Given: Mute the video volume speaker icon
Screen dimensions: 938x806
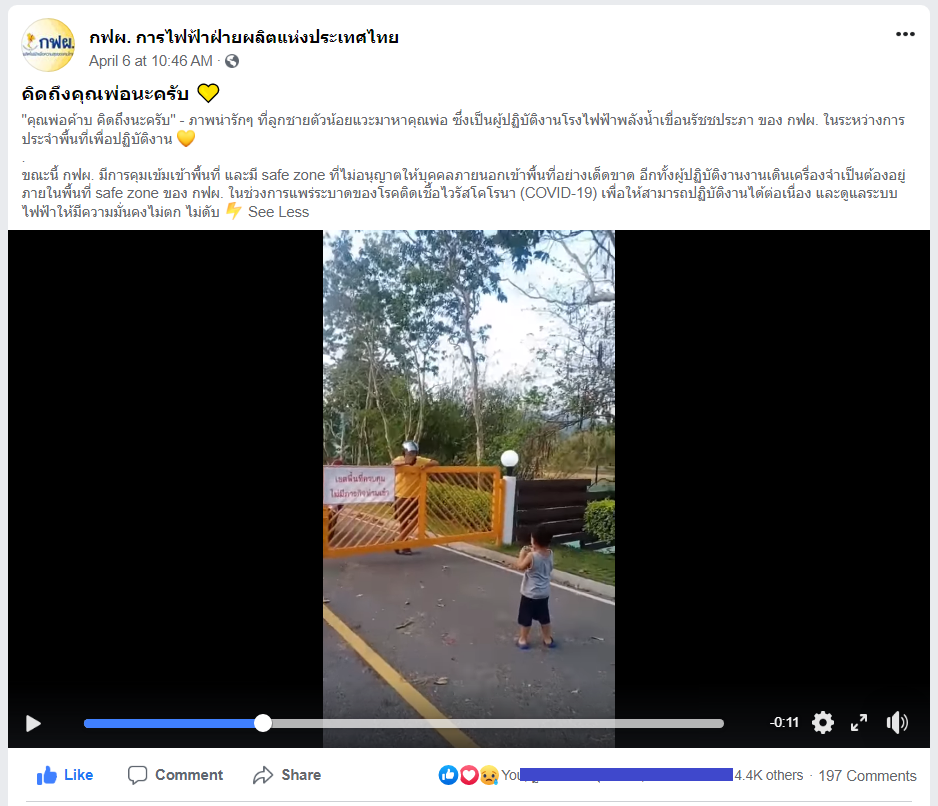Looking at the screenshot, I should click(897, 723).
